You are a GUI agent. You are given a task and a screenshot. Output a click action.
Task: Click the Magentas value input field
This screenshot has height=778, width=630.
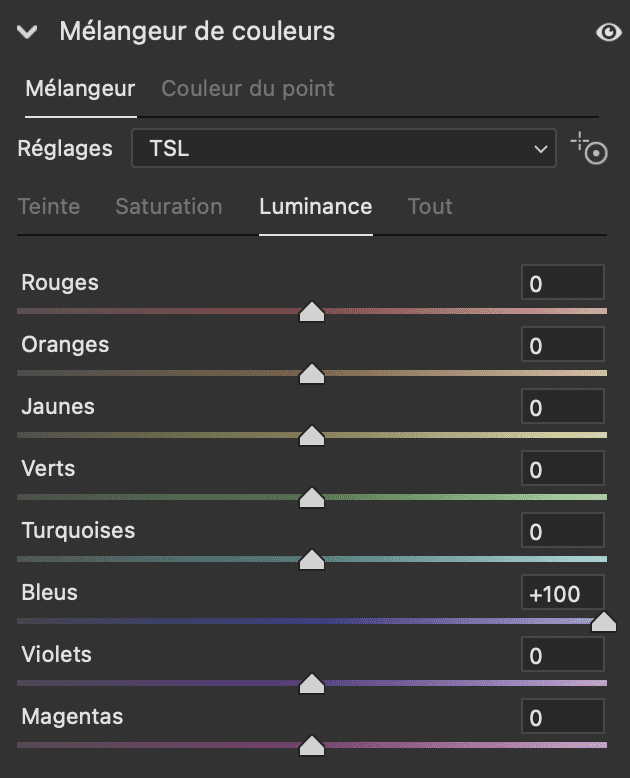tap(562, 717)
